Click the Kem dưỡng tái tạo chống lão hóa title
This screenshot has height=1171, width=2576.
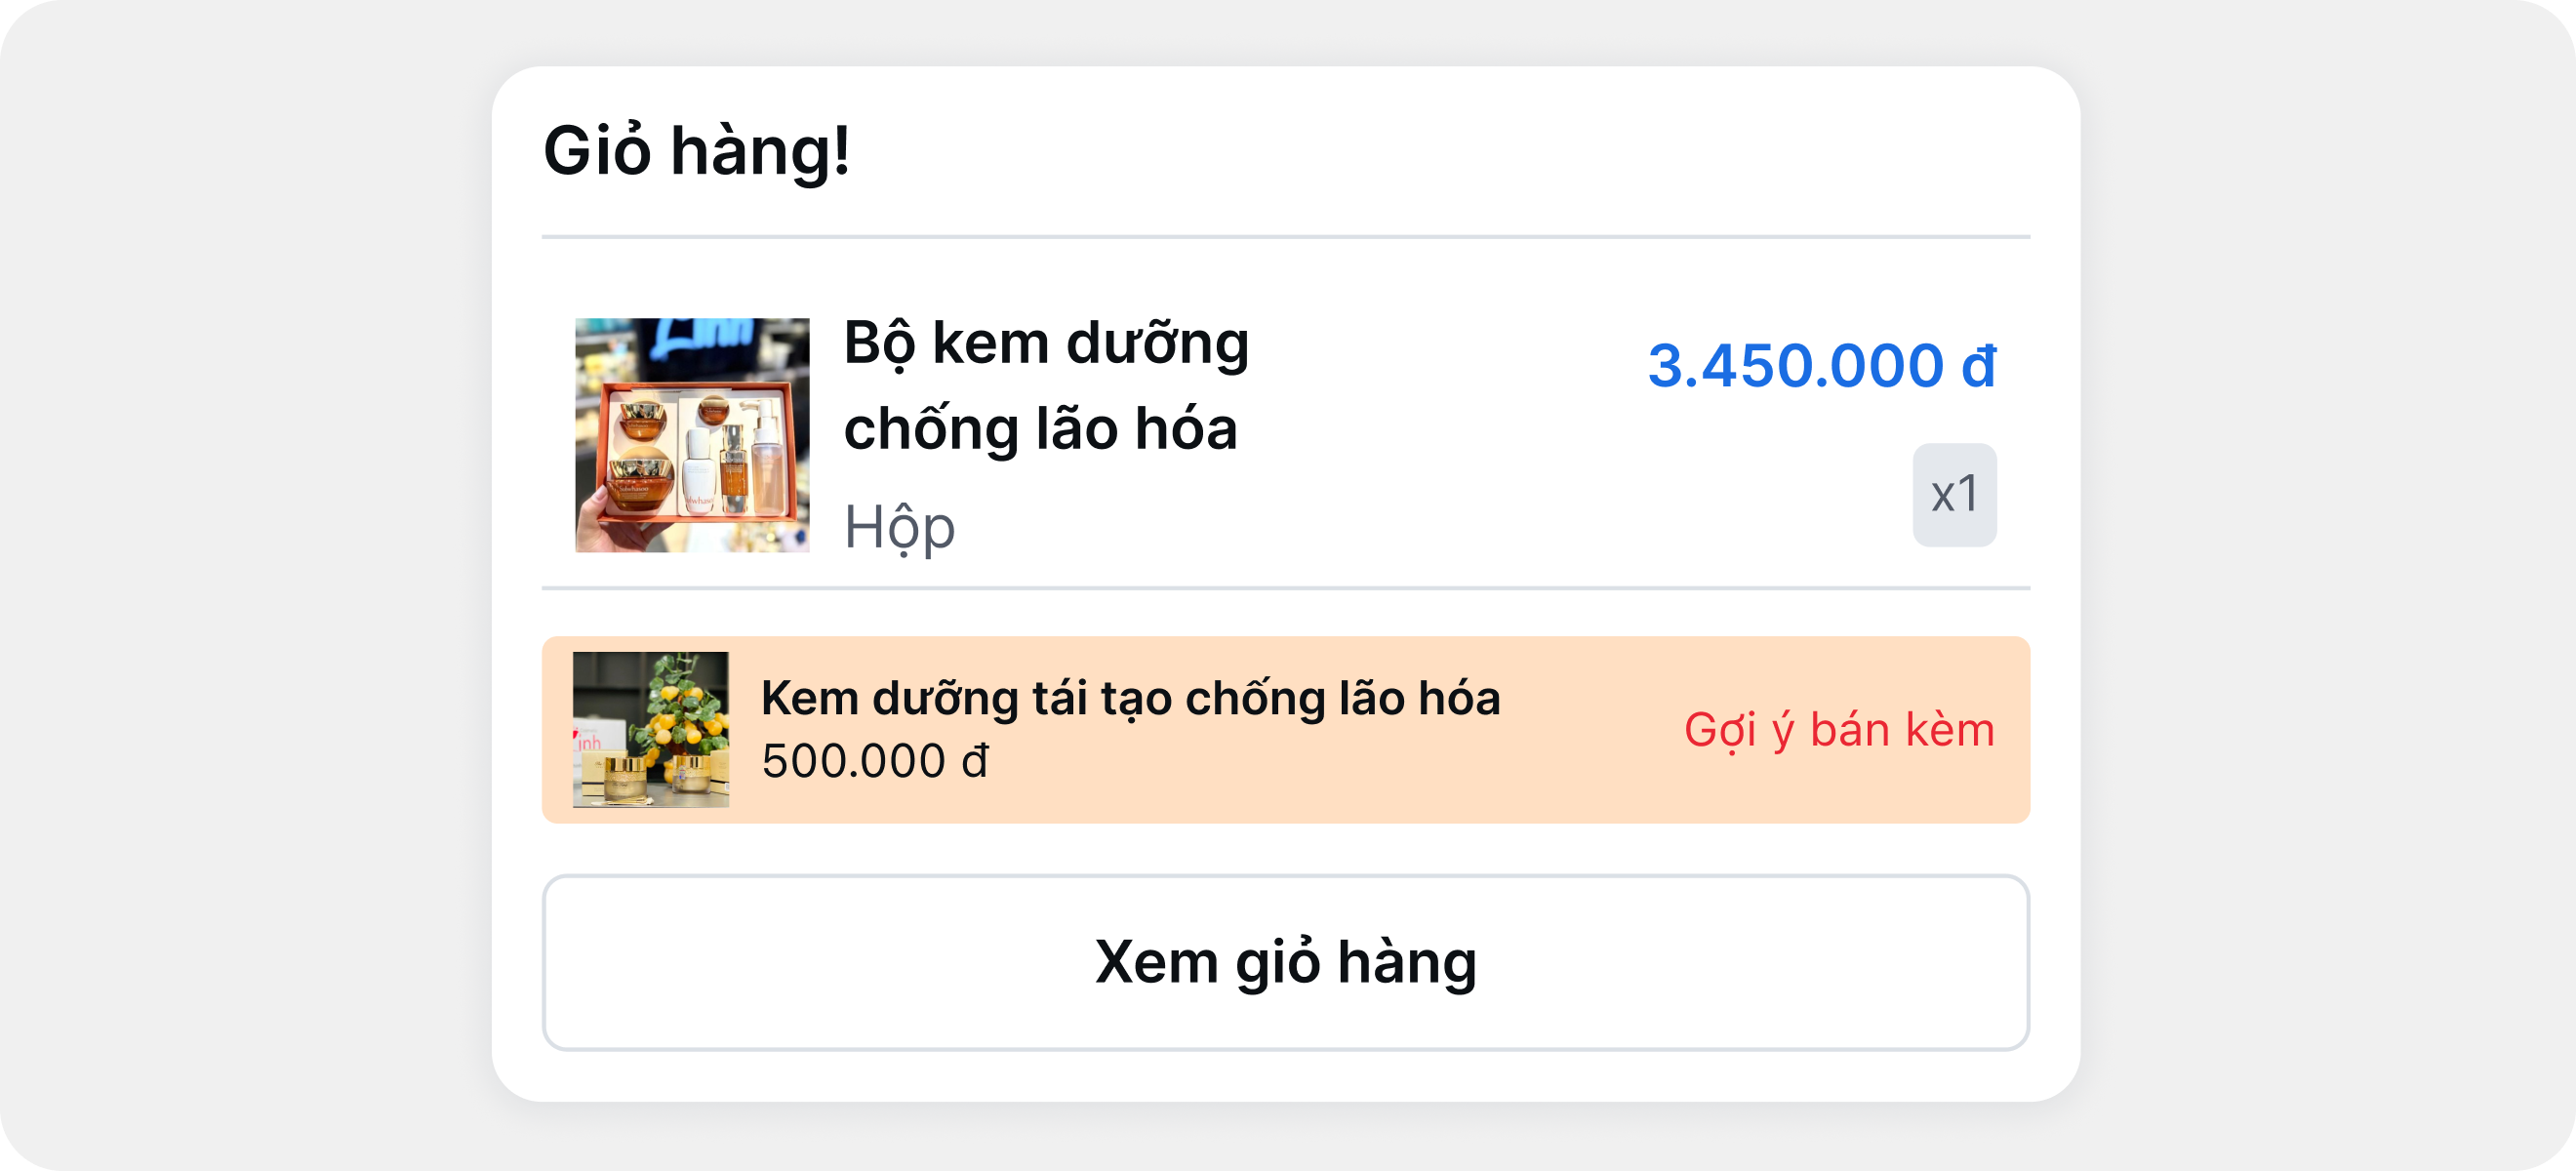(1130, 698)
